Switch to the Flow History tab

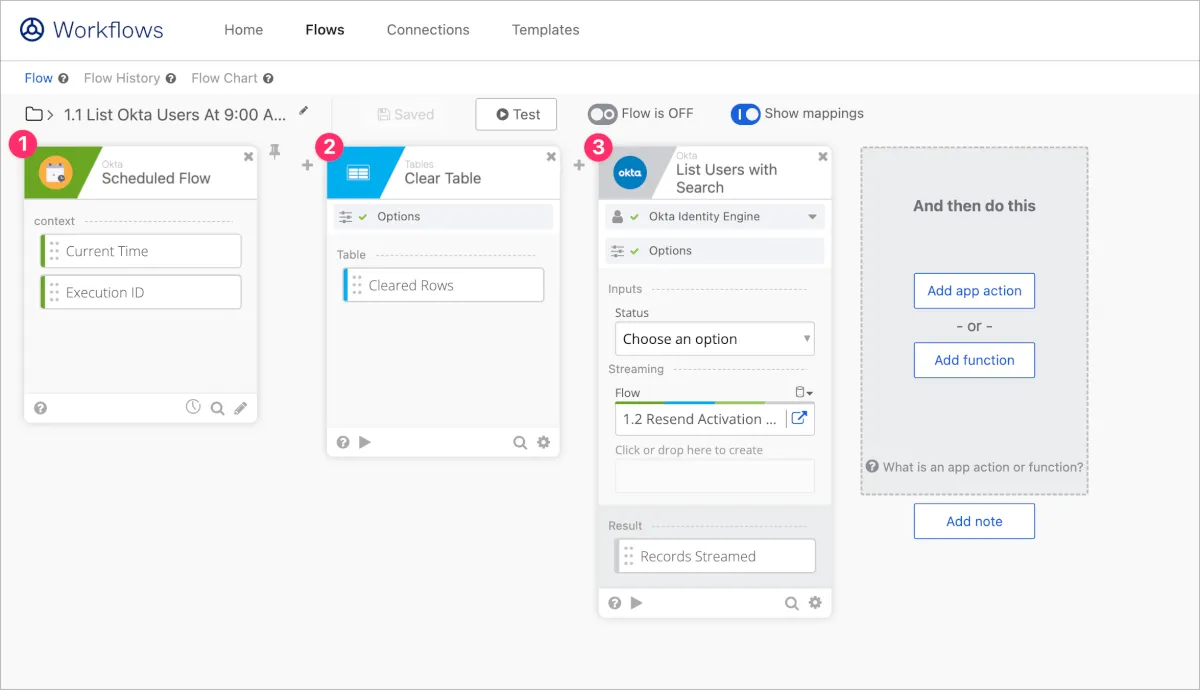tap(122, 78)
